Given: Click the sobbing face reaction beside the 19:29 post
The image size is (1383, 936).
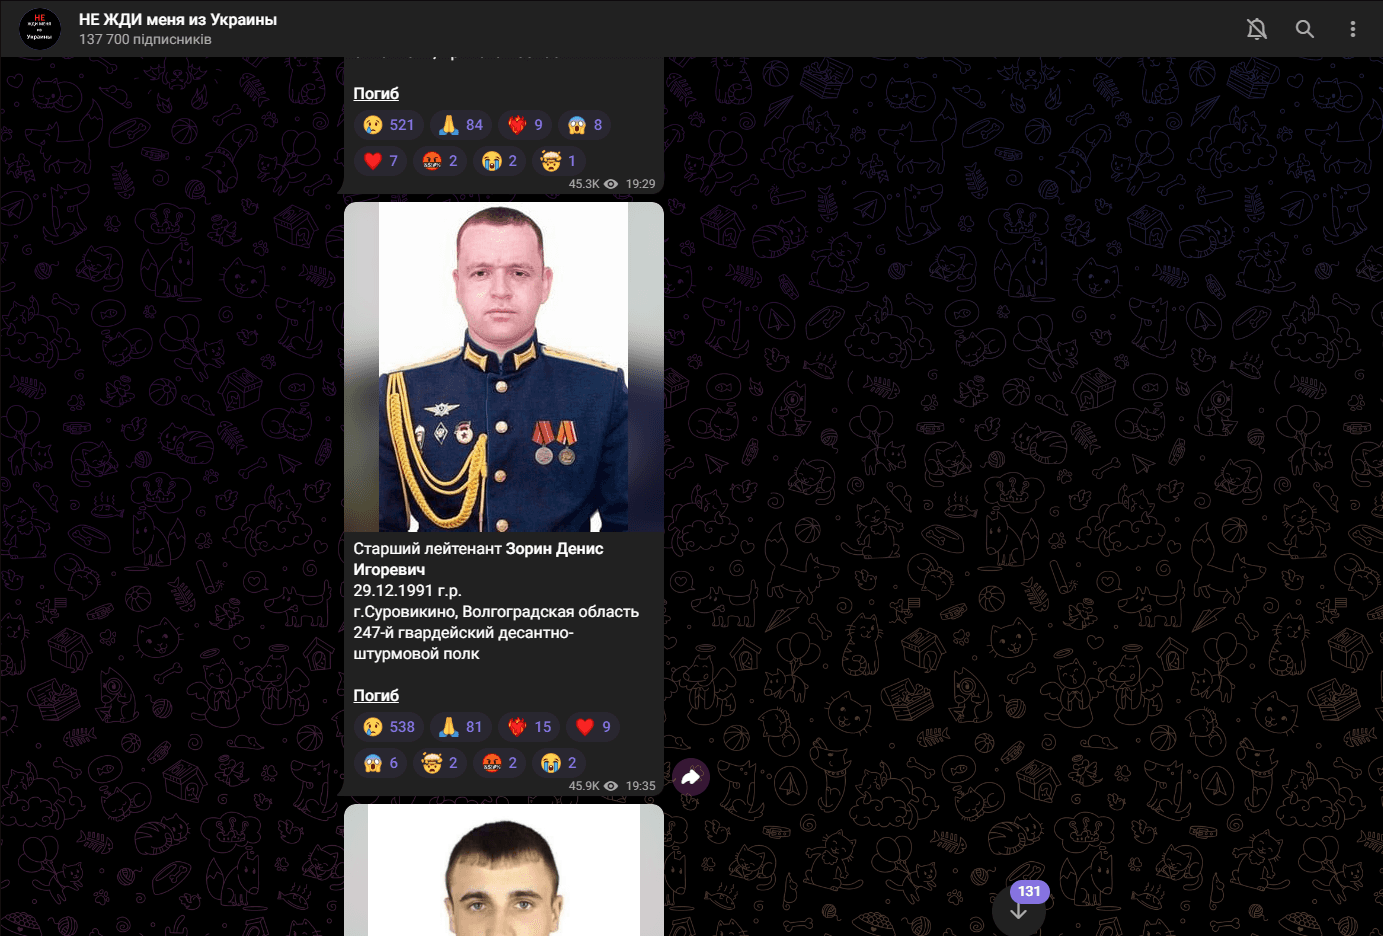Looking at the screenshot, I should (x=500, y=161).
